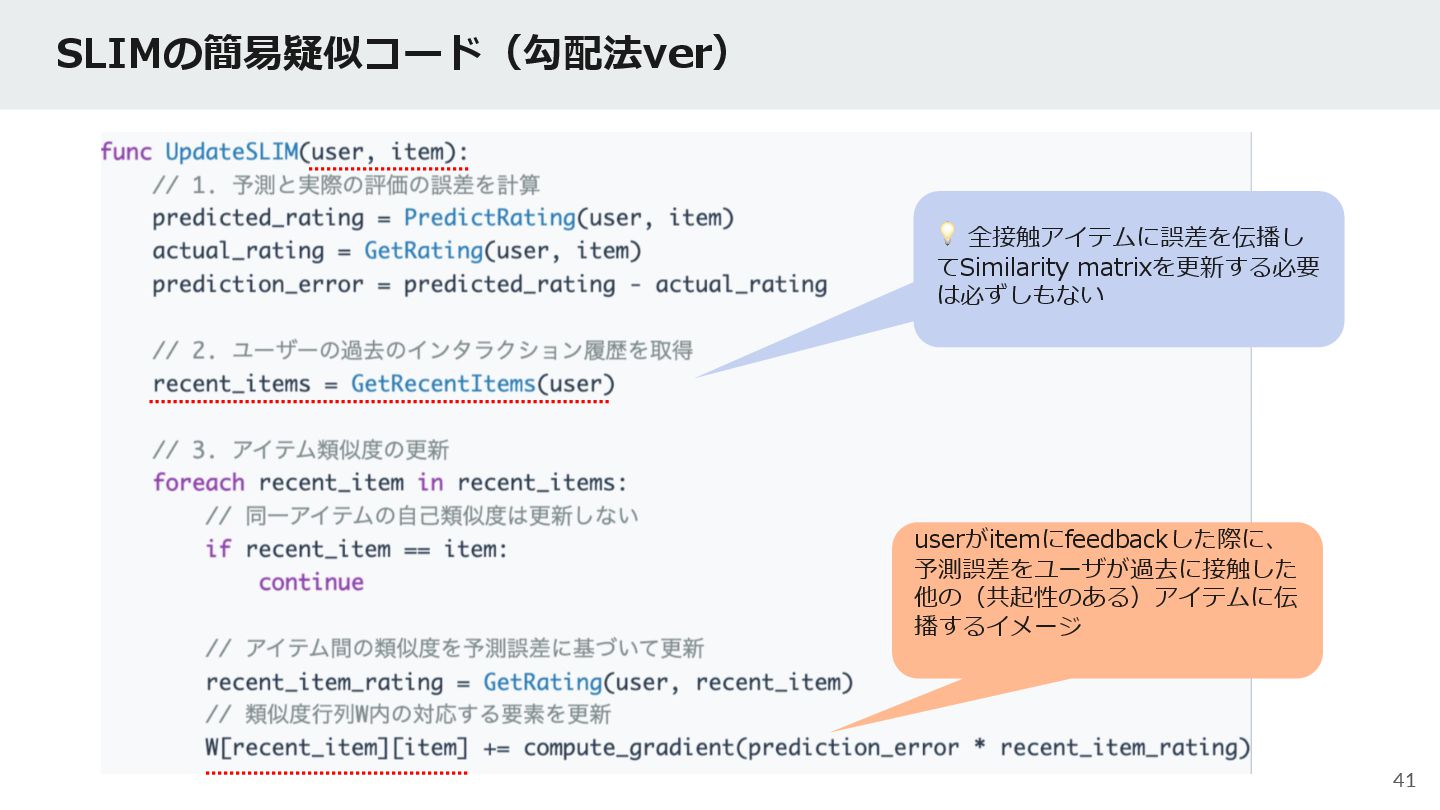
Task: Click the comment '// 2. ユーザーの過去のインタラクション履歴を取得'
Action: [422, 351]
